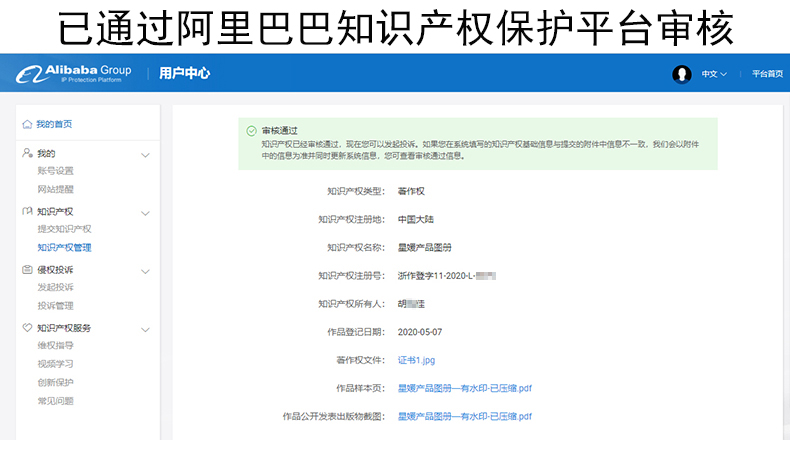Collapse the 我的 sidebar section chevron
Screen dimensions: 790x450
point(145,155)
